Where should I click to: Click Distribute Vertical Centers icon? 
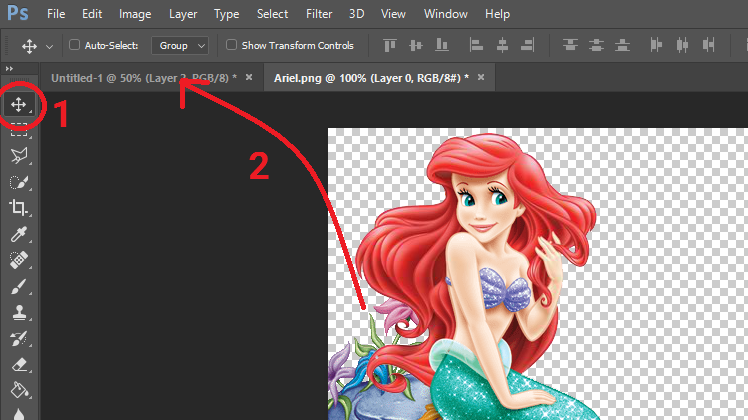click(596, 45)
